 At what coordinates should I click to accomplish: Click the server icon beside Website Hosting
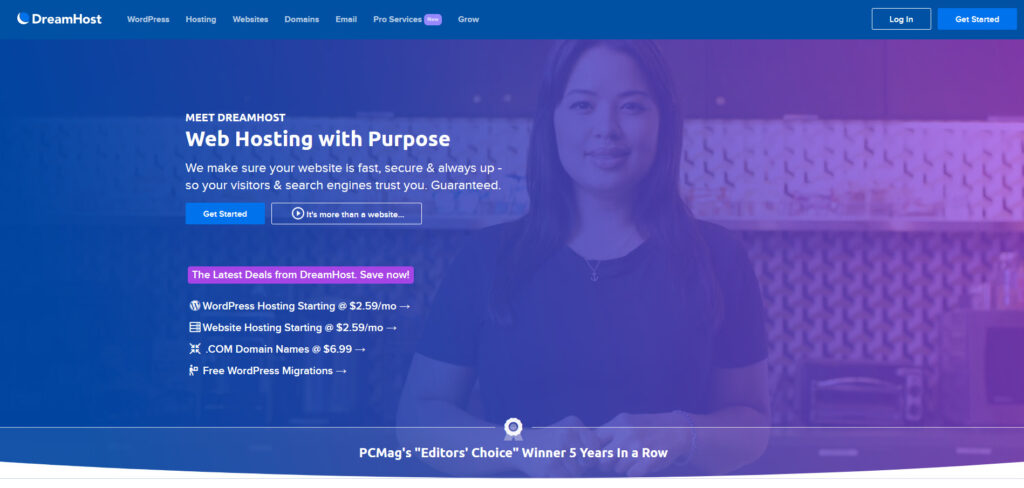(x=195, y=327)
